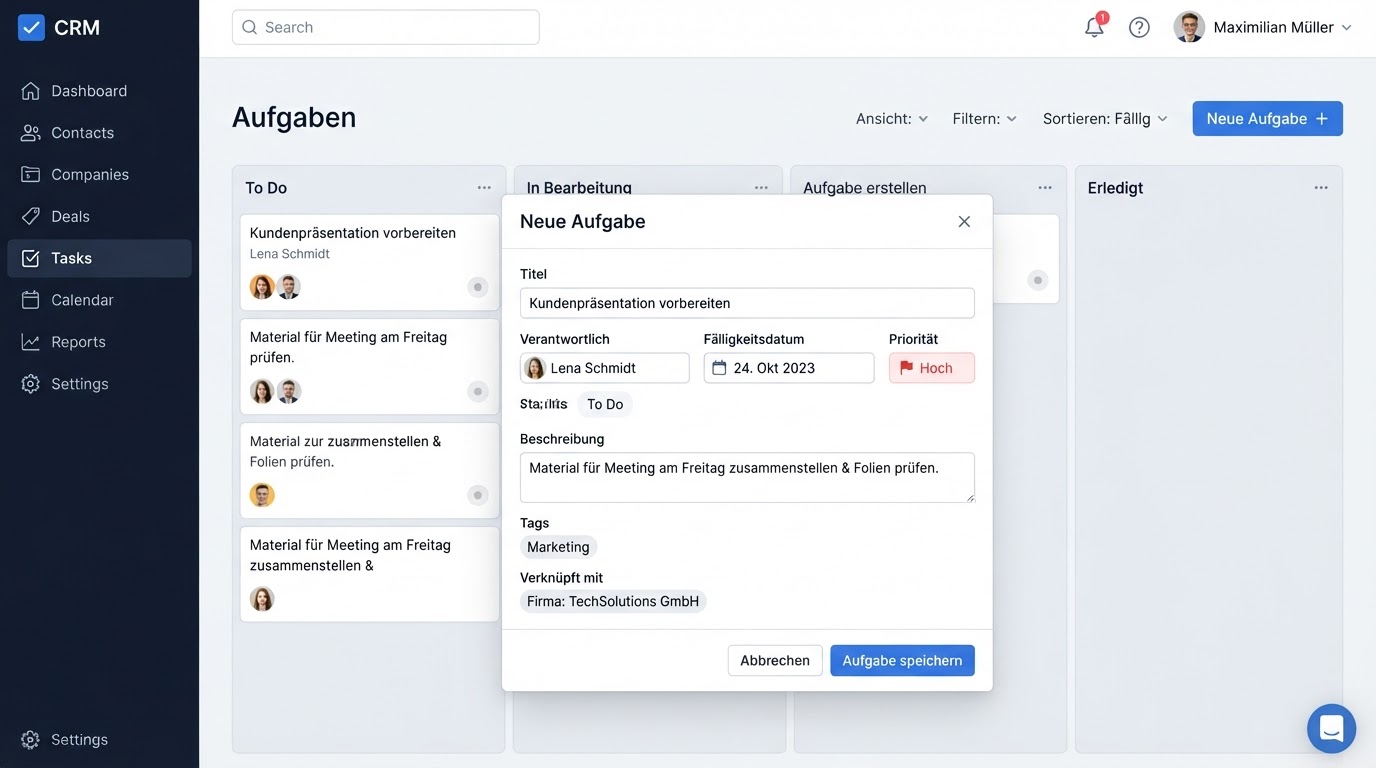The image size is (1376, 768).
Task: Change the status chip reading To Do in the dialog
Action: pyautogui.click(x=605, y=404)
